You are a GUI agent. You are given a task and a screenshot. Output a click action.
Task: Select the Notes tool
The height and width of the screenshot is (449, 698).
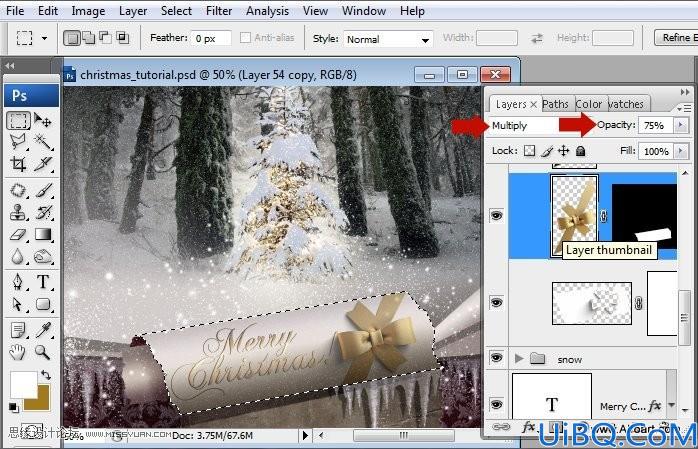[x=18, y=330]
